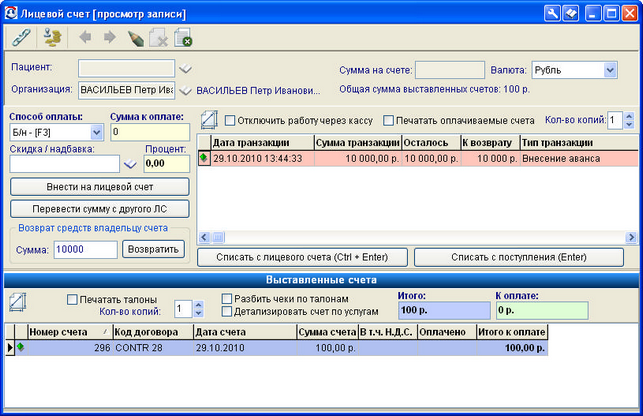643x416 pixels.
Task: Click Перевести сумму с другого ЛС button
Action: point(100,209)
